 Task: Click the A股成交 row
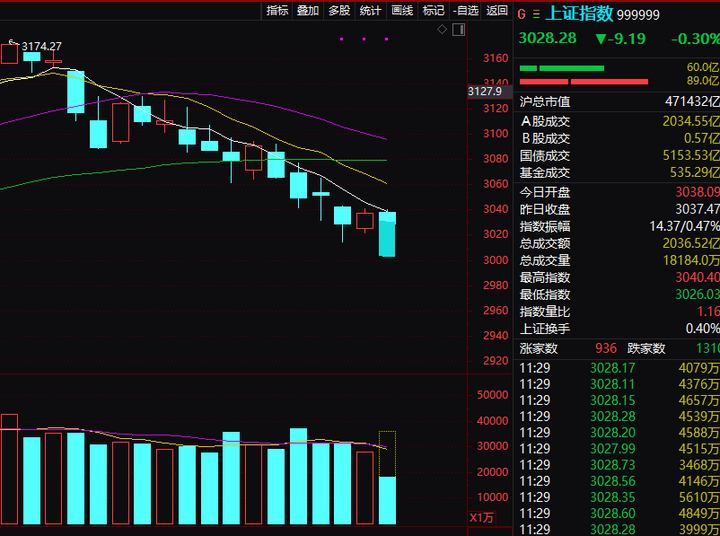pyautogui.click(x=619, y=121)
